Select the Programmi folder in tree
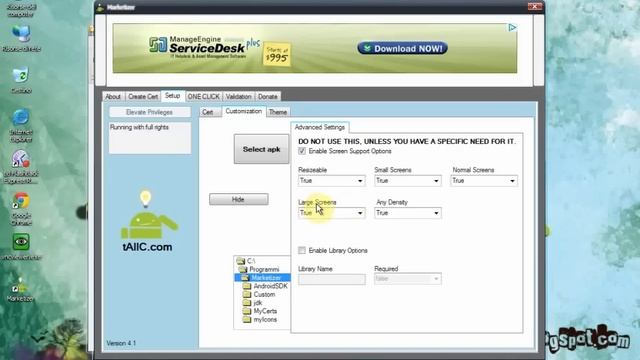This screenshot has width=640, height=360. tap(264, 269)
